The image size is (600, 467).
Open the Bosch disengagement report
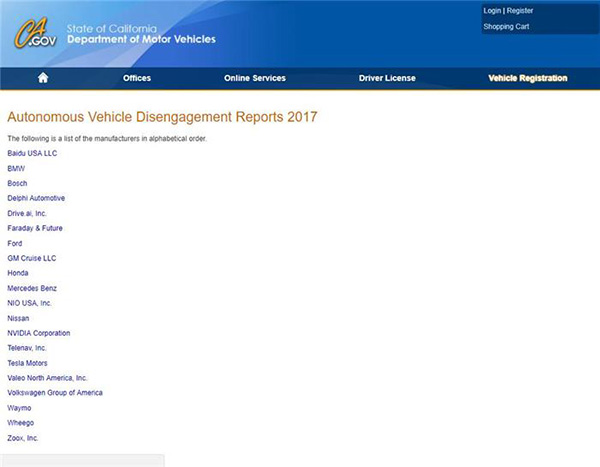point(17,183)
